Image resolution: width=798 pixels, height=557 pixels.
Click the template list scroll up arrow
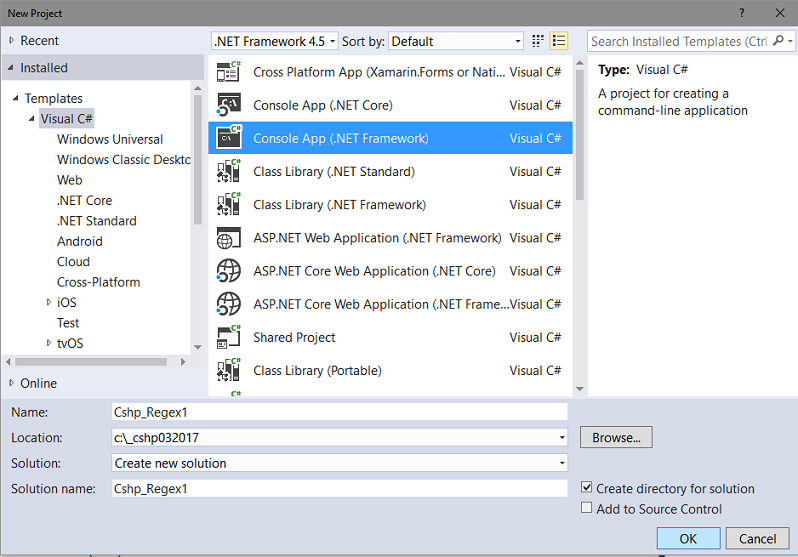580,63
